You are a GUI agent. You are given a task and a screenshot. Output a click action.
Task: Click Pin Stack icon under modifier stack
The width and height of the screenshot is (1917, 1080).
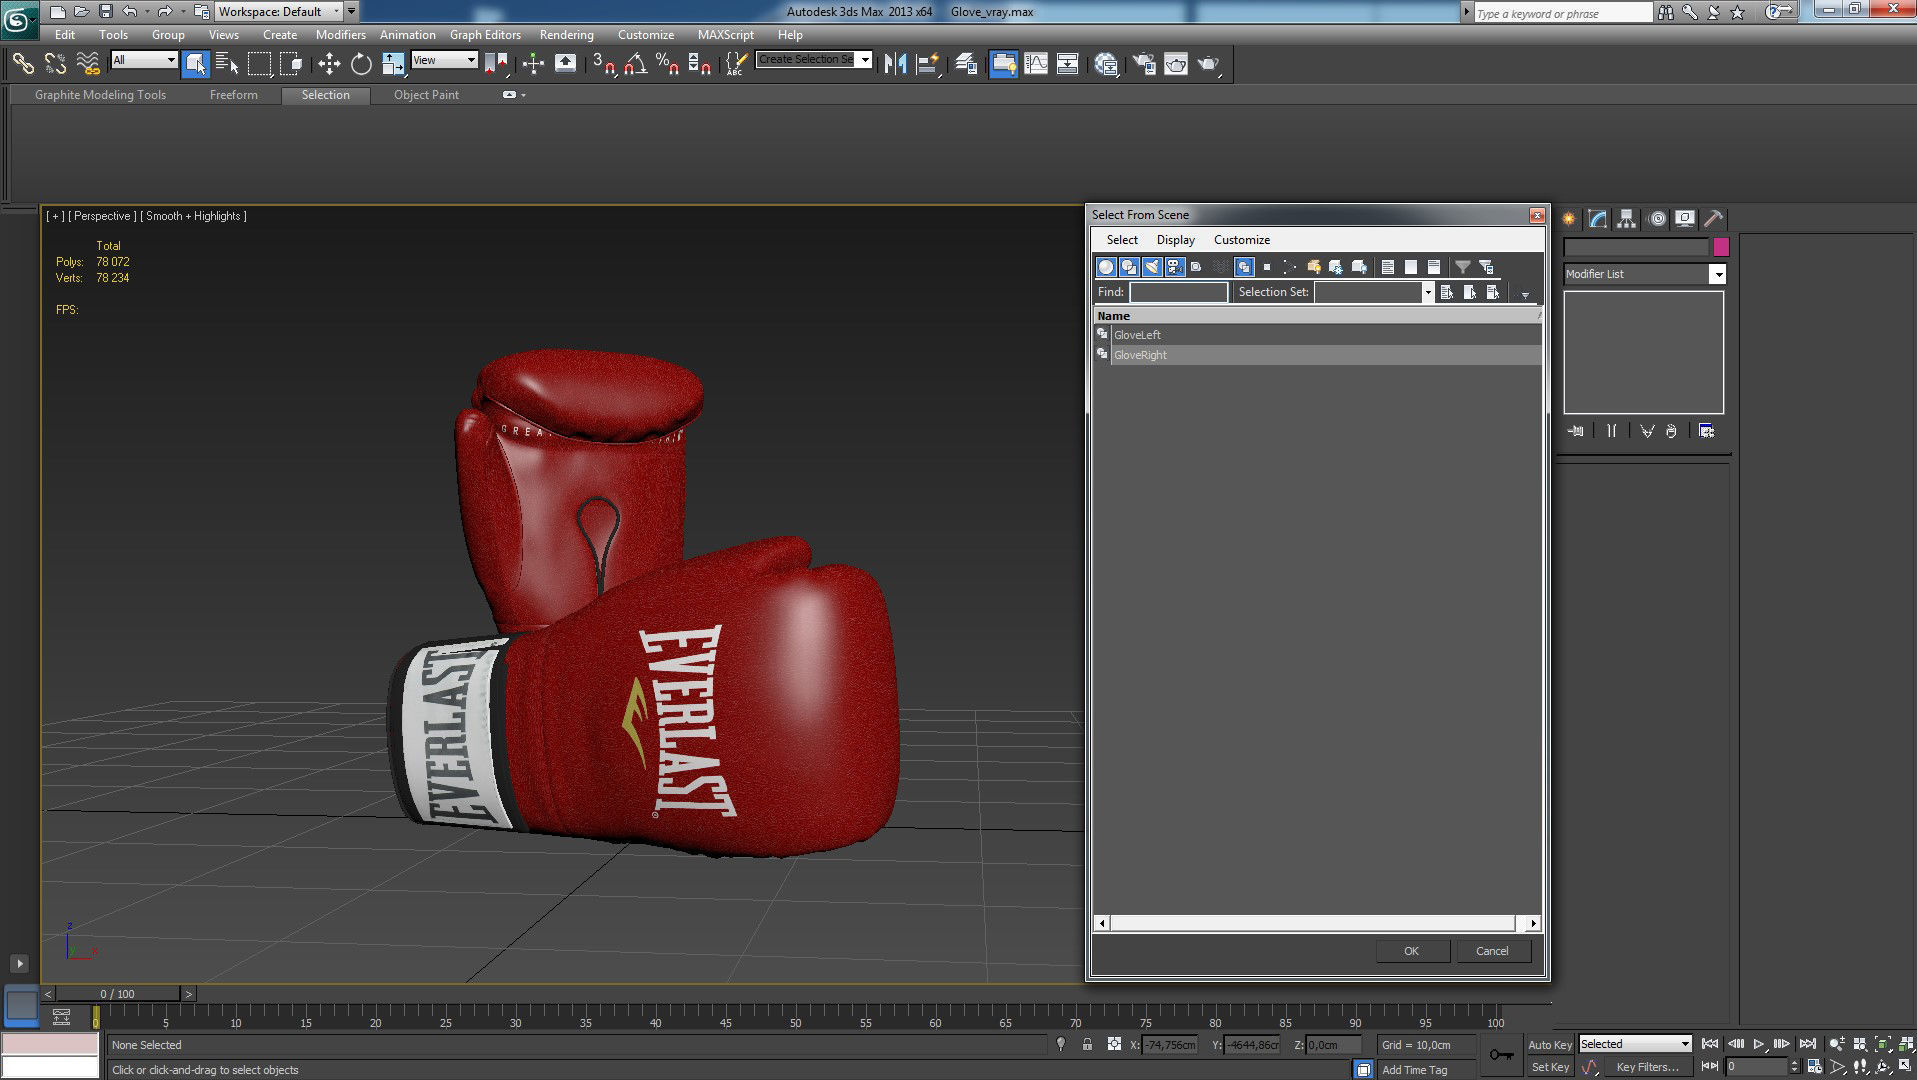tap(1576, 431)
